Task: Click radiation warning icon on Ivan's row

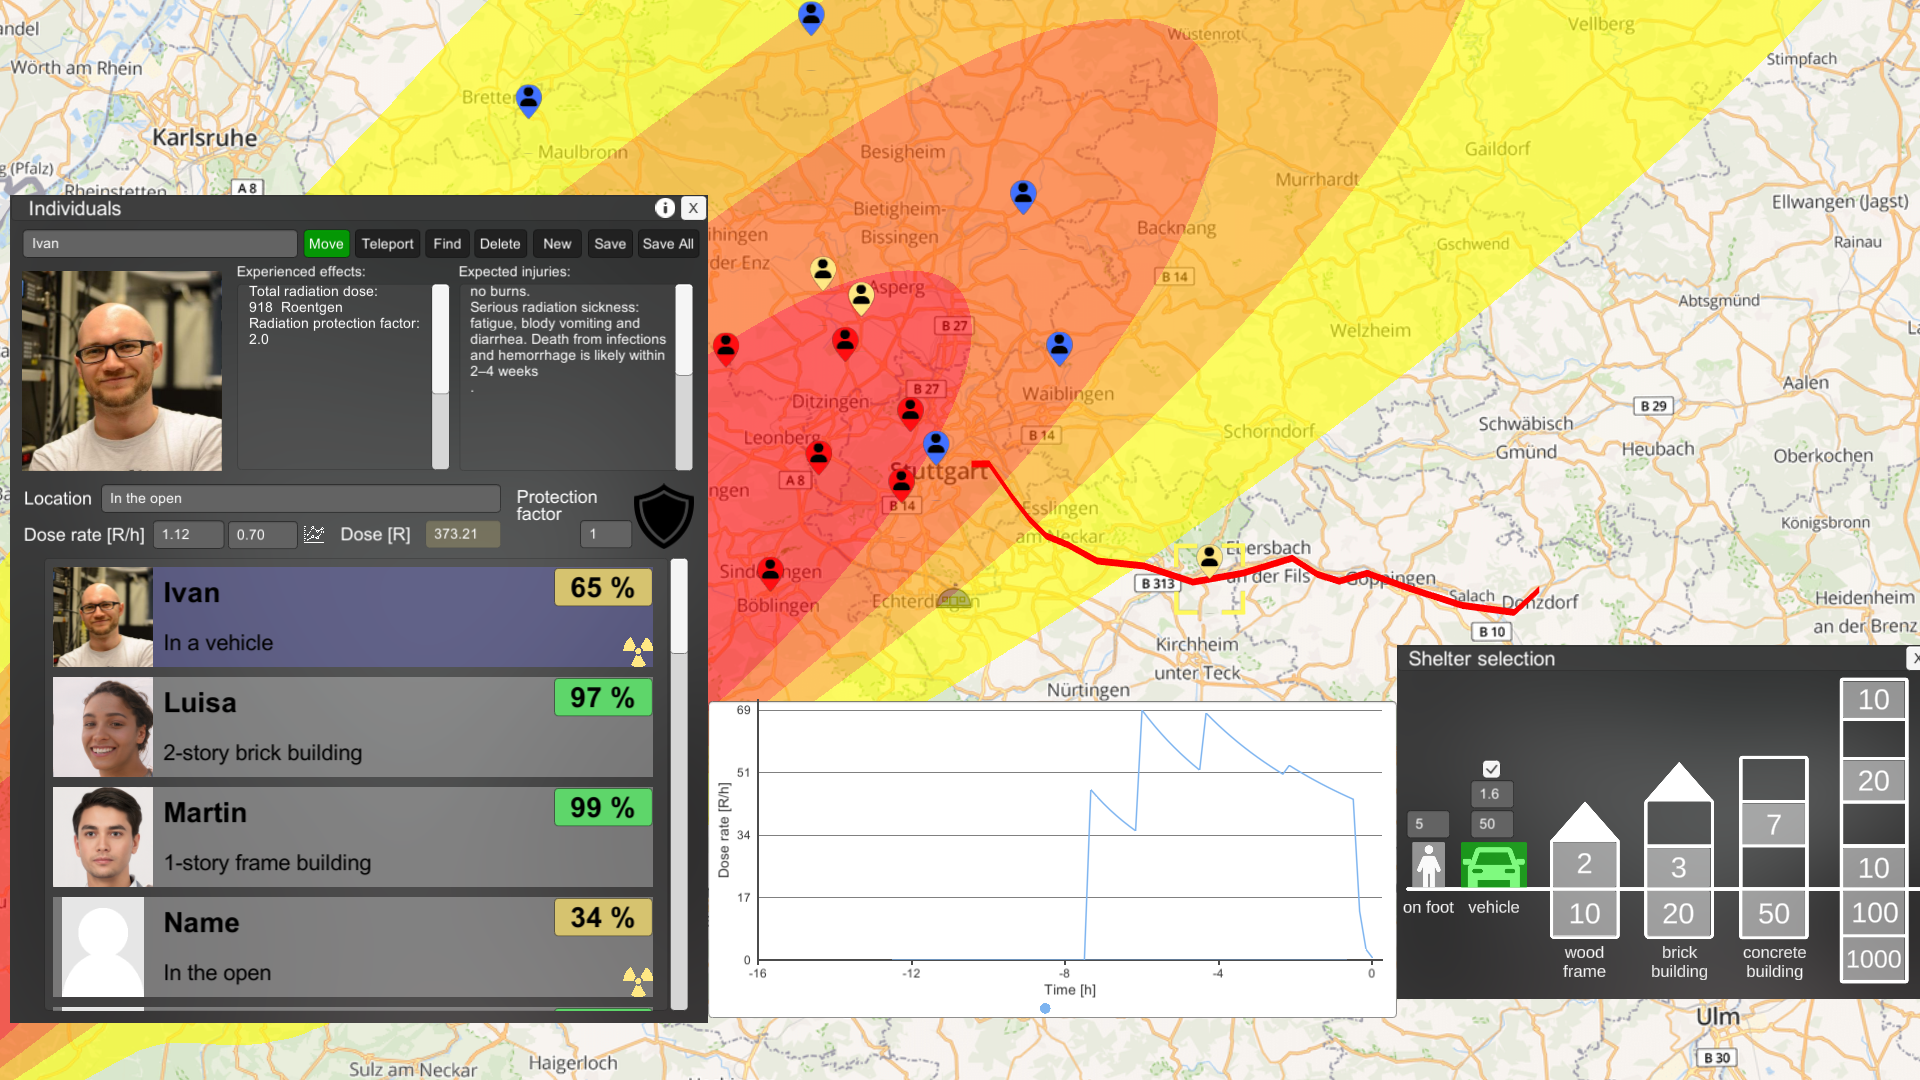Action: [x=637, y=651]
